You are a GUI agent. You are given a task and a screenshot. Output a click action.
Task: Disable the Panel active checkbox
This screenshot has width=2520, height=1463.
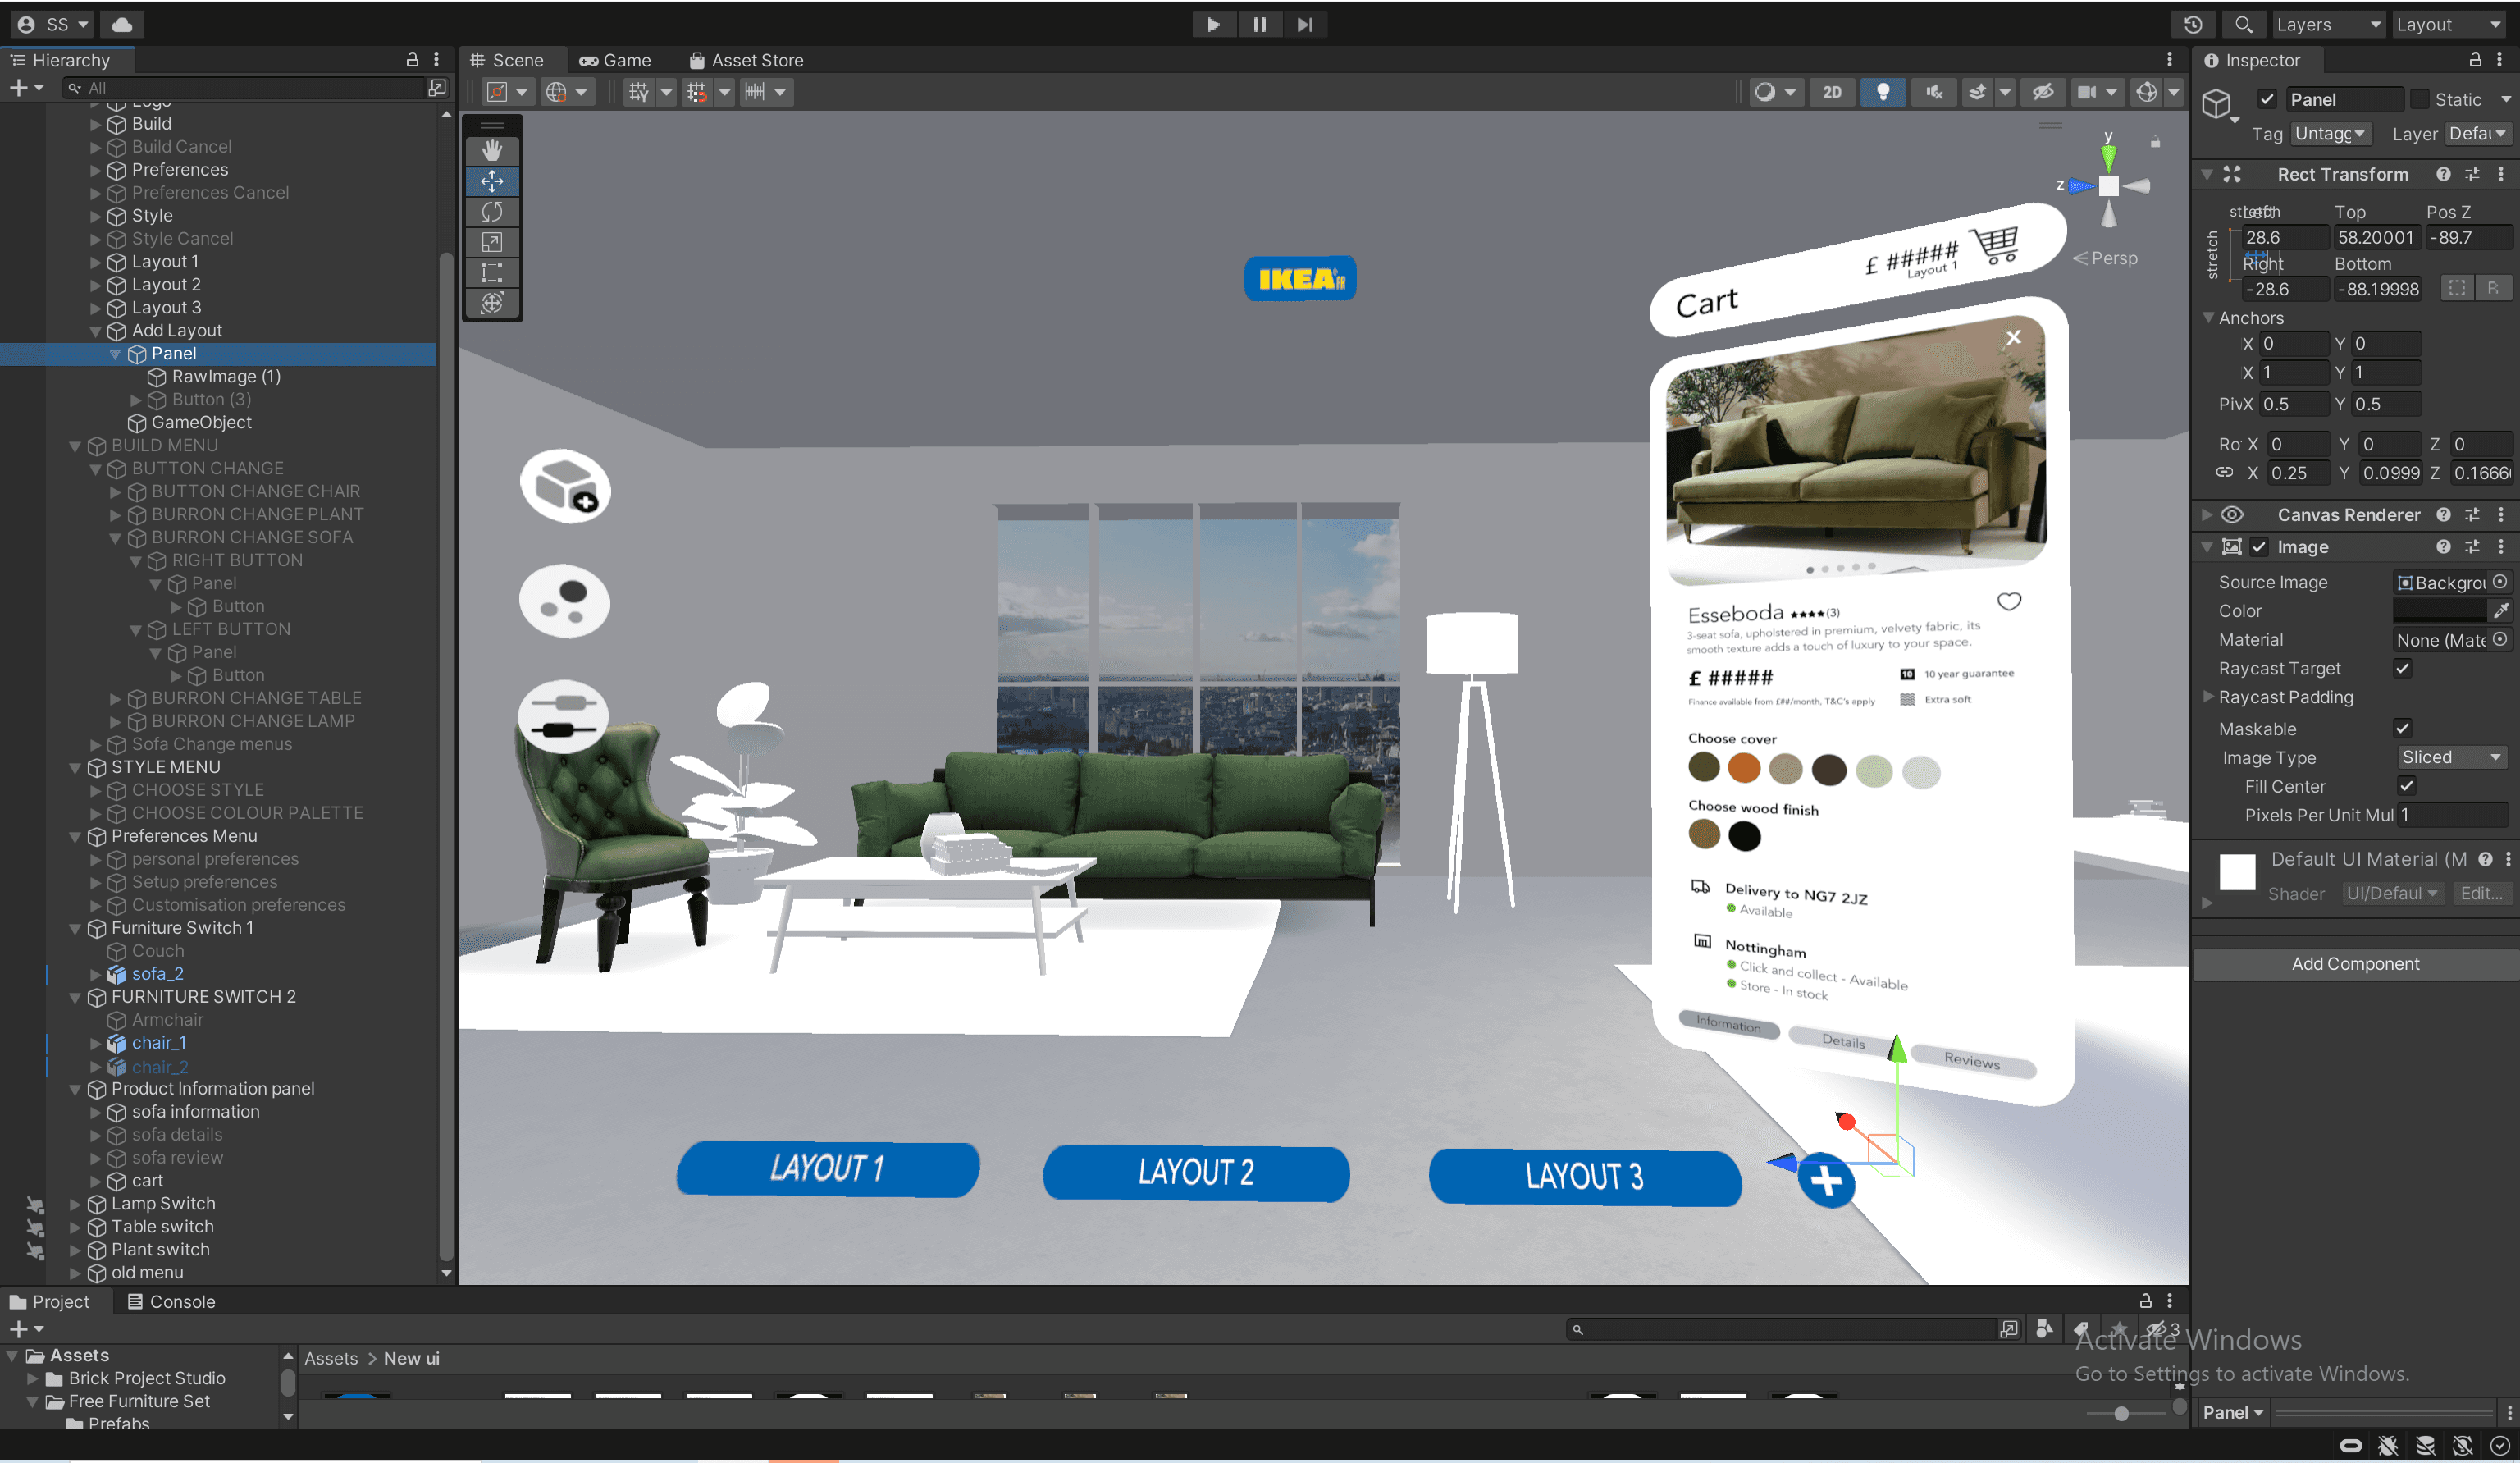tap(2267, 99)
